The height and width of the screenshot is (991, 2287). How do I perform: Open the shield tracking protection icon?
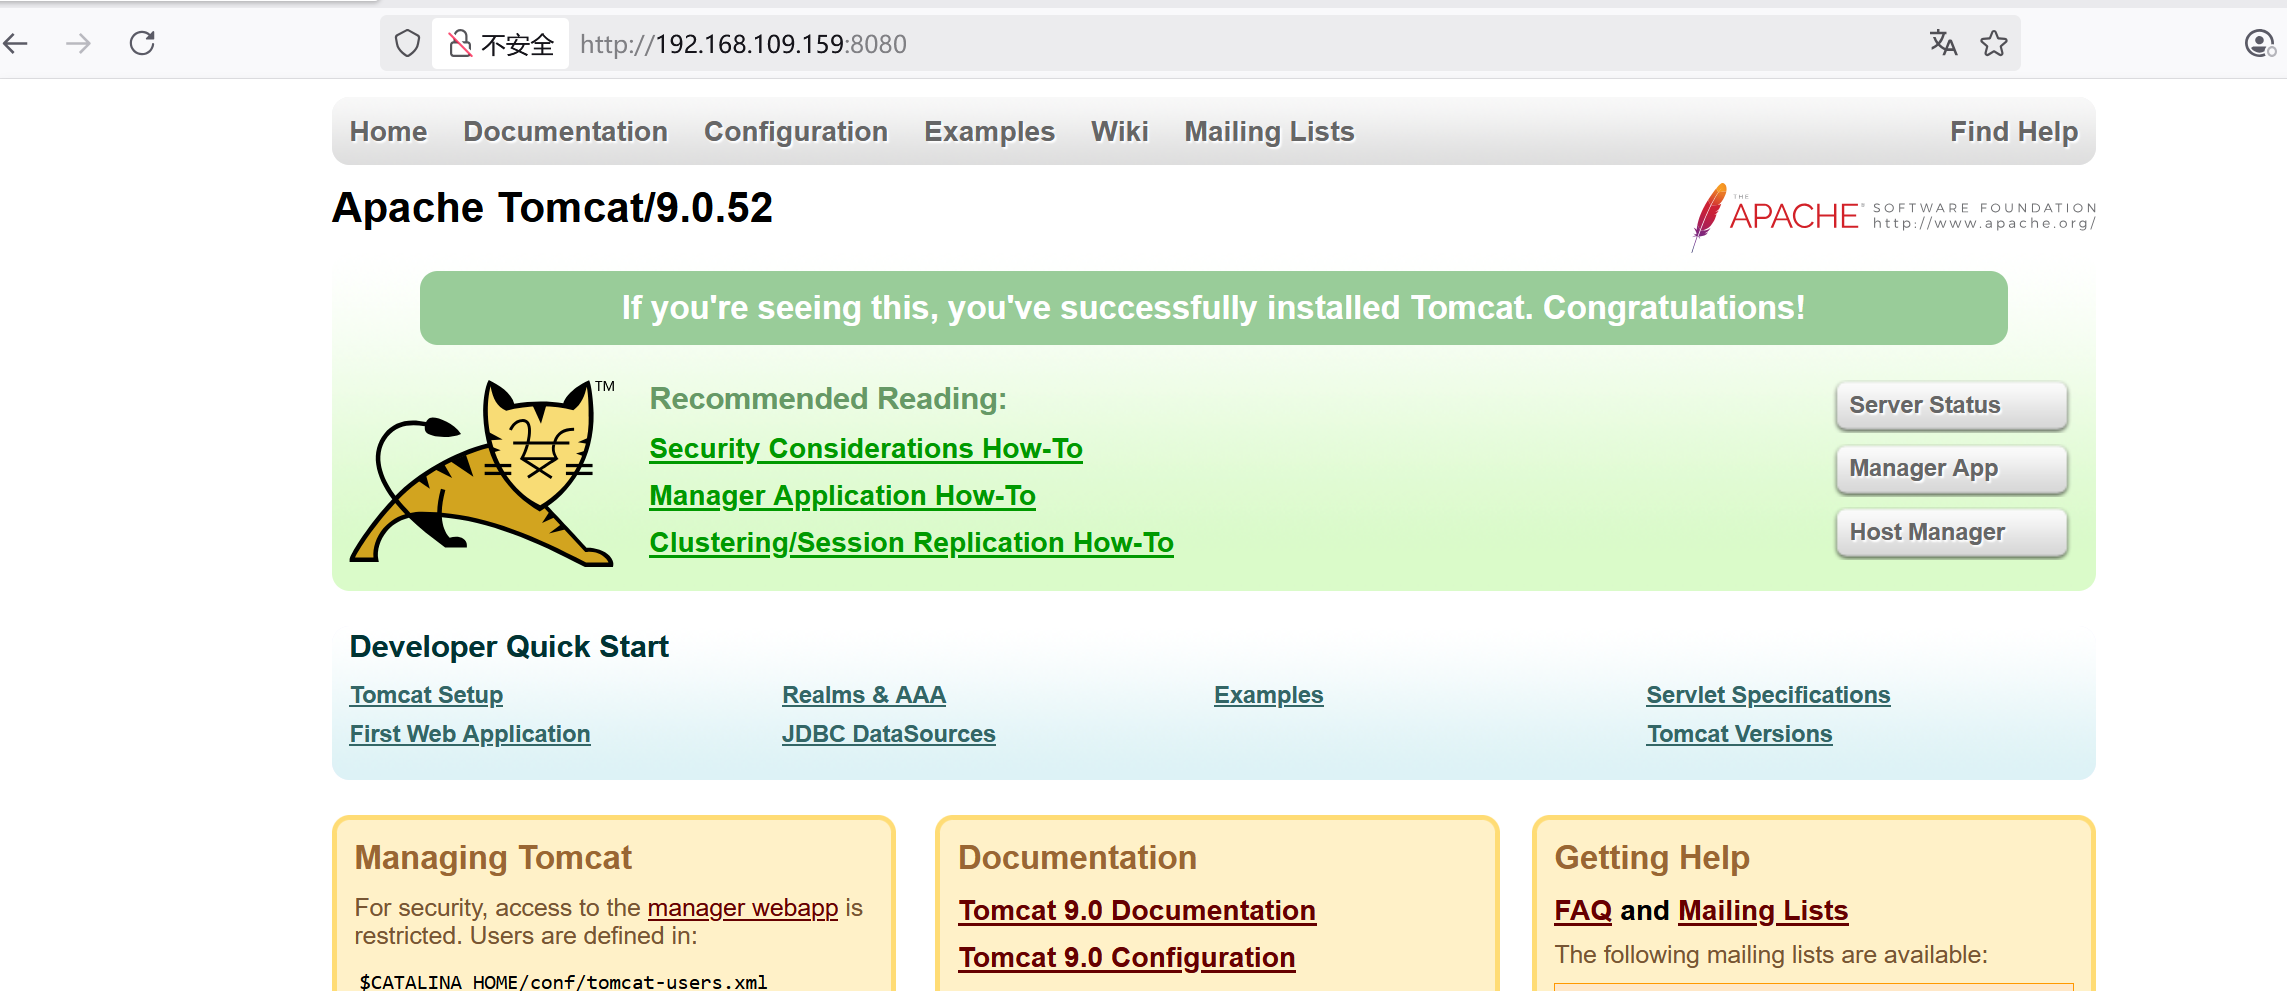point(407,43)
